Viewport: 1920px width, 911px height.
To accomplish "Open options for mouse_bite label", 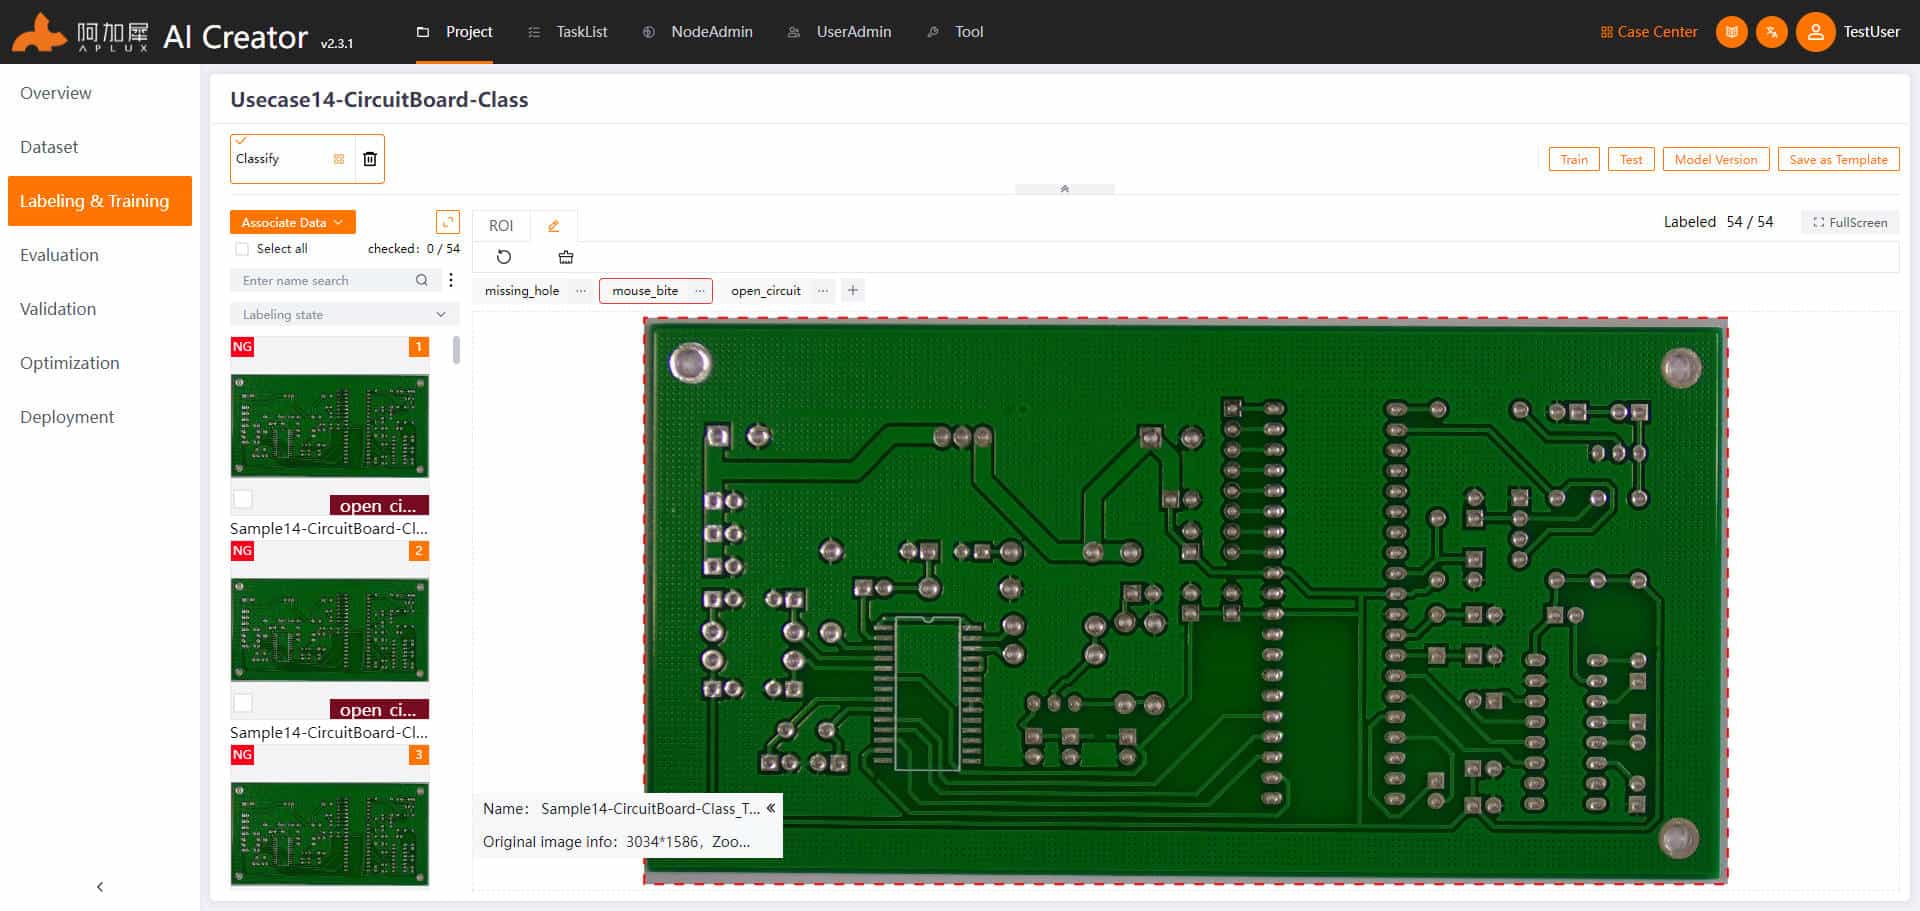I will tap(699, 291).
